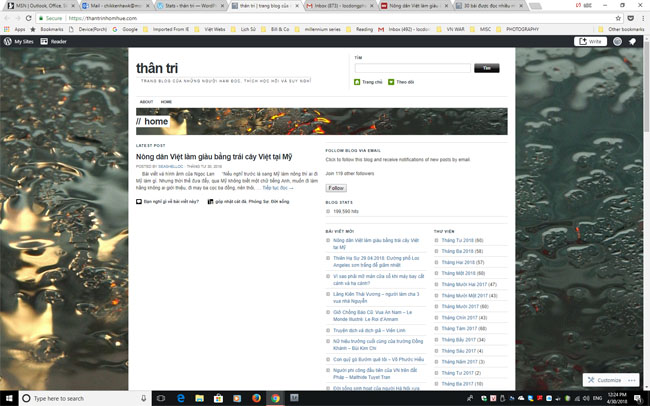The image size is (650, 406).
Task: Click the green Theo dõi RSS icon
Action: 391,82
